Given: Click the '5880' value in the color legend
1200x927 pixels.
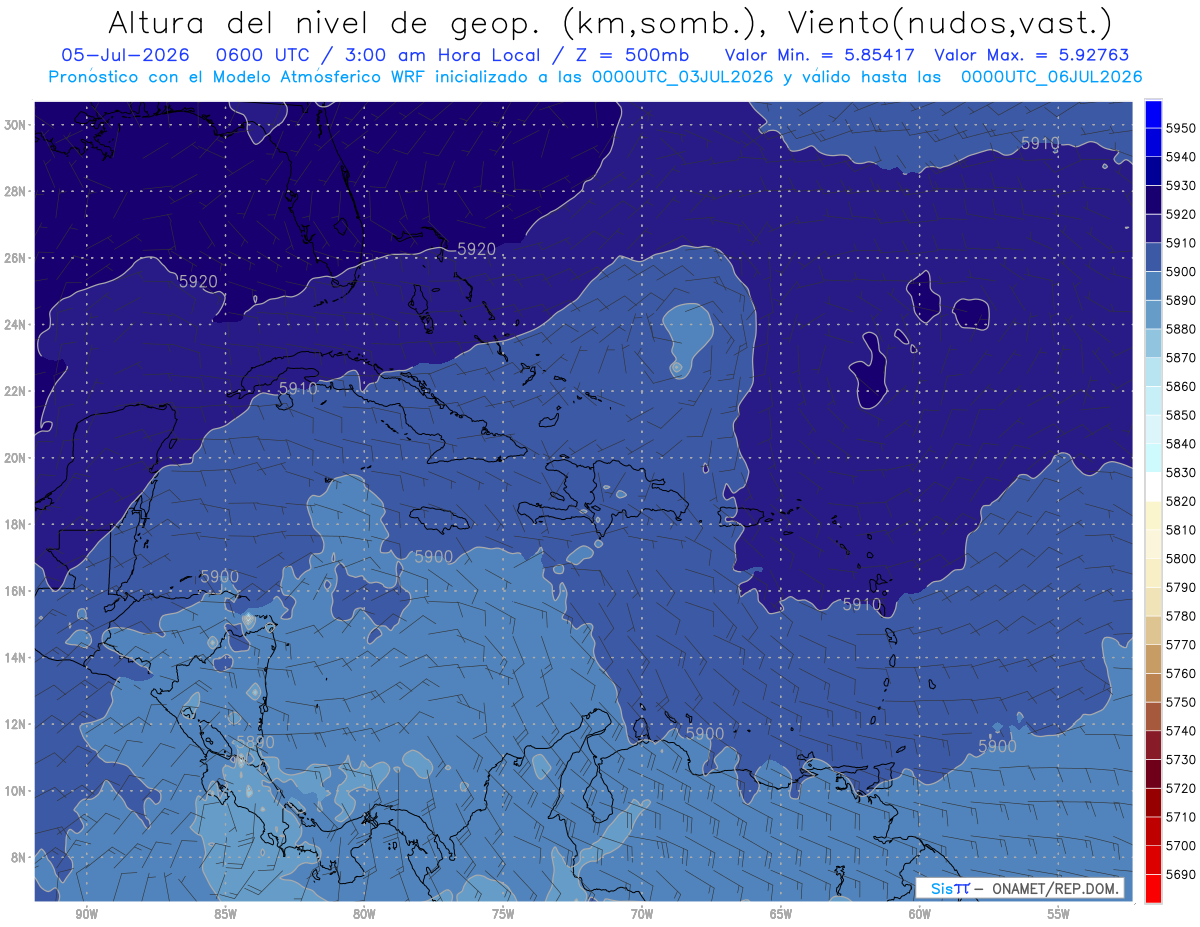Looking at the screenshot, I should point(1182,329).
